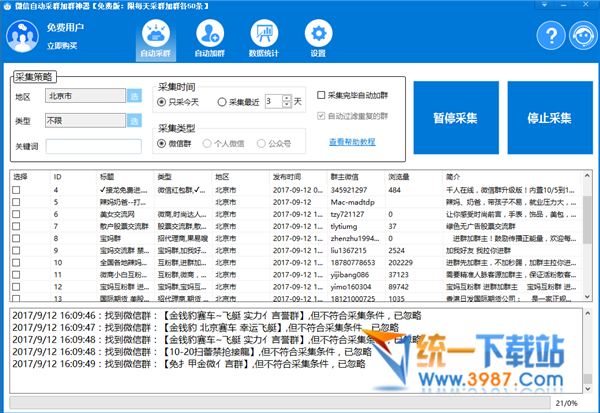Open 查看帮助教程 link
This screenshot has height=413, width=600.
coord(352,142)
